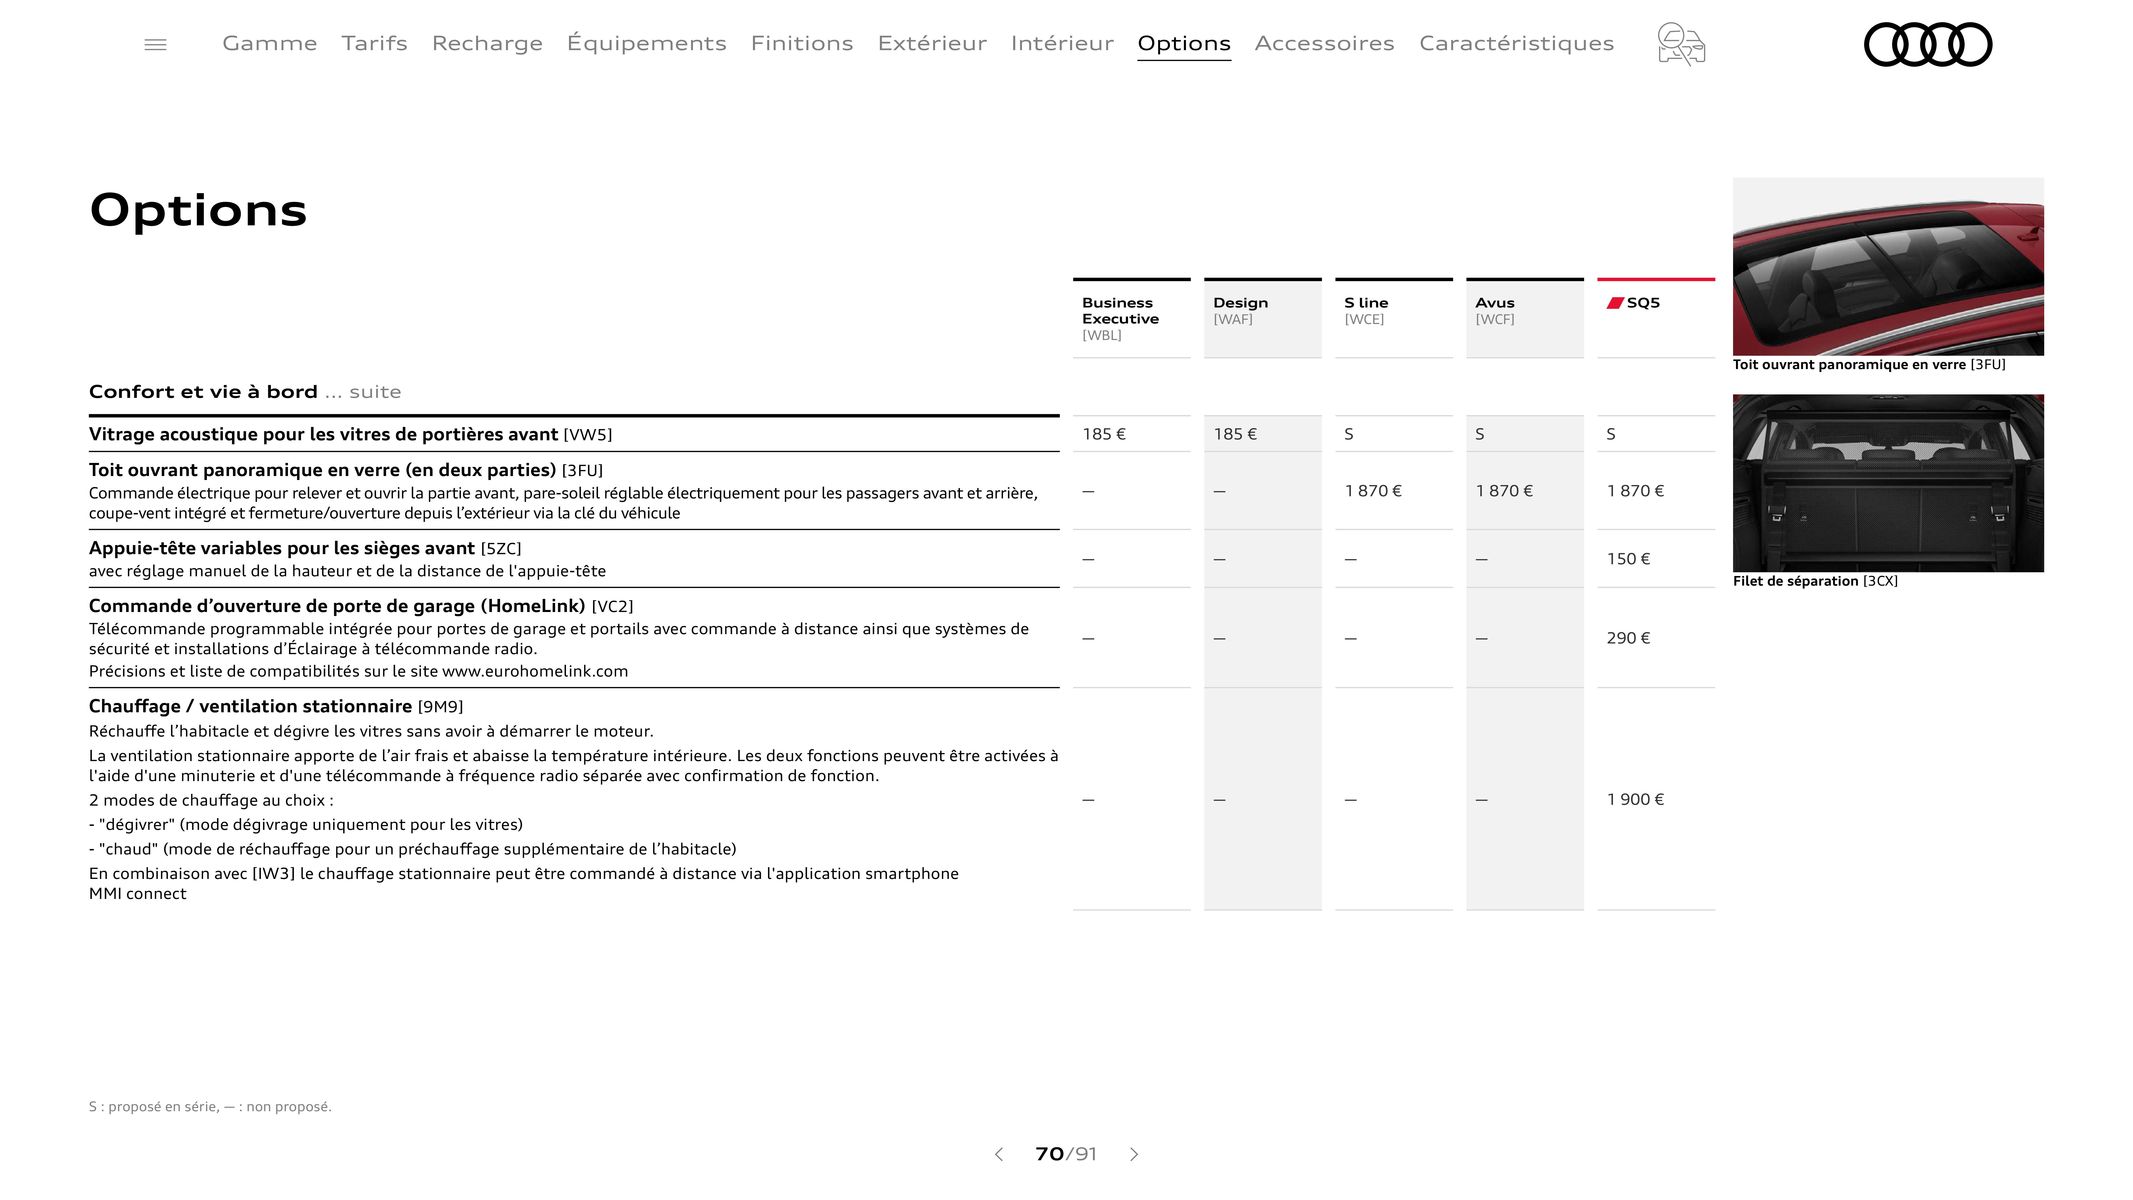2133x1200 pixels.
Task: Click the red SQ5 badge icon
Action: point(1615,303)
